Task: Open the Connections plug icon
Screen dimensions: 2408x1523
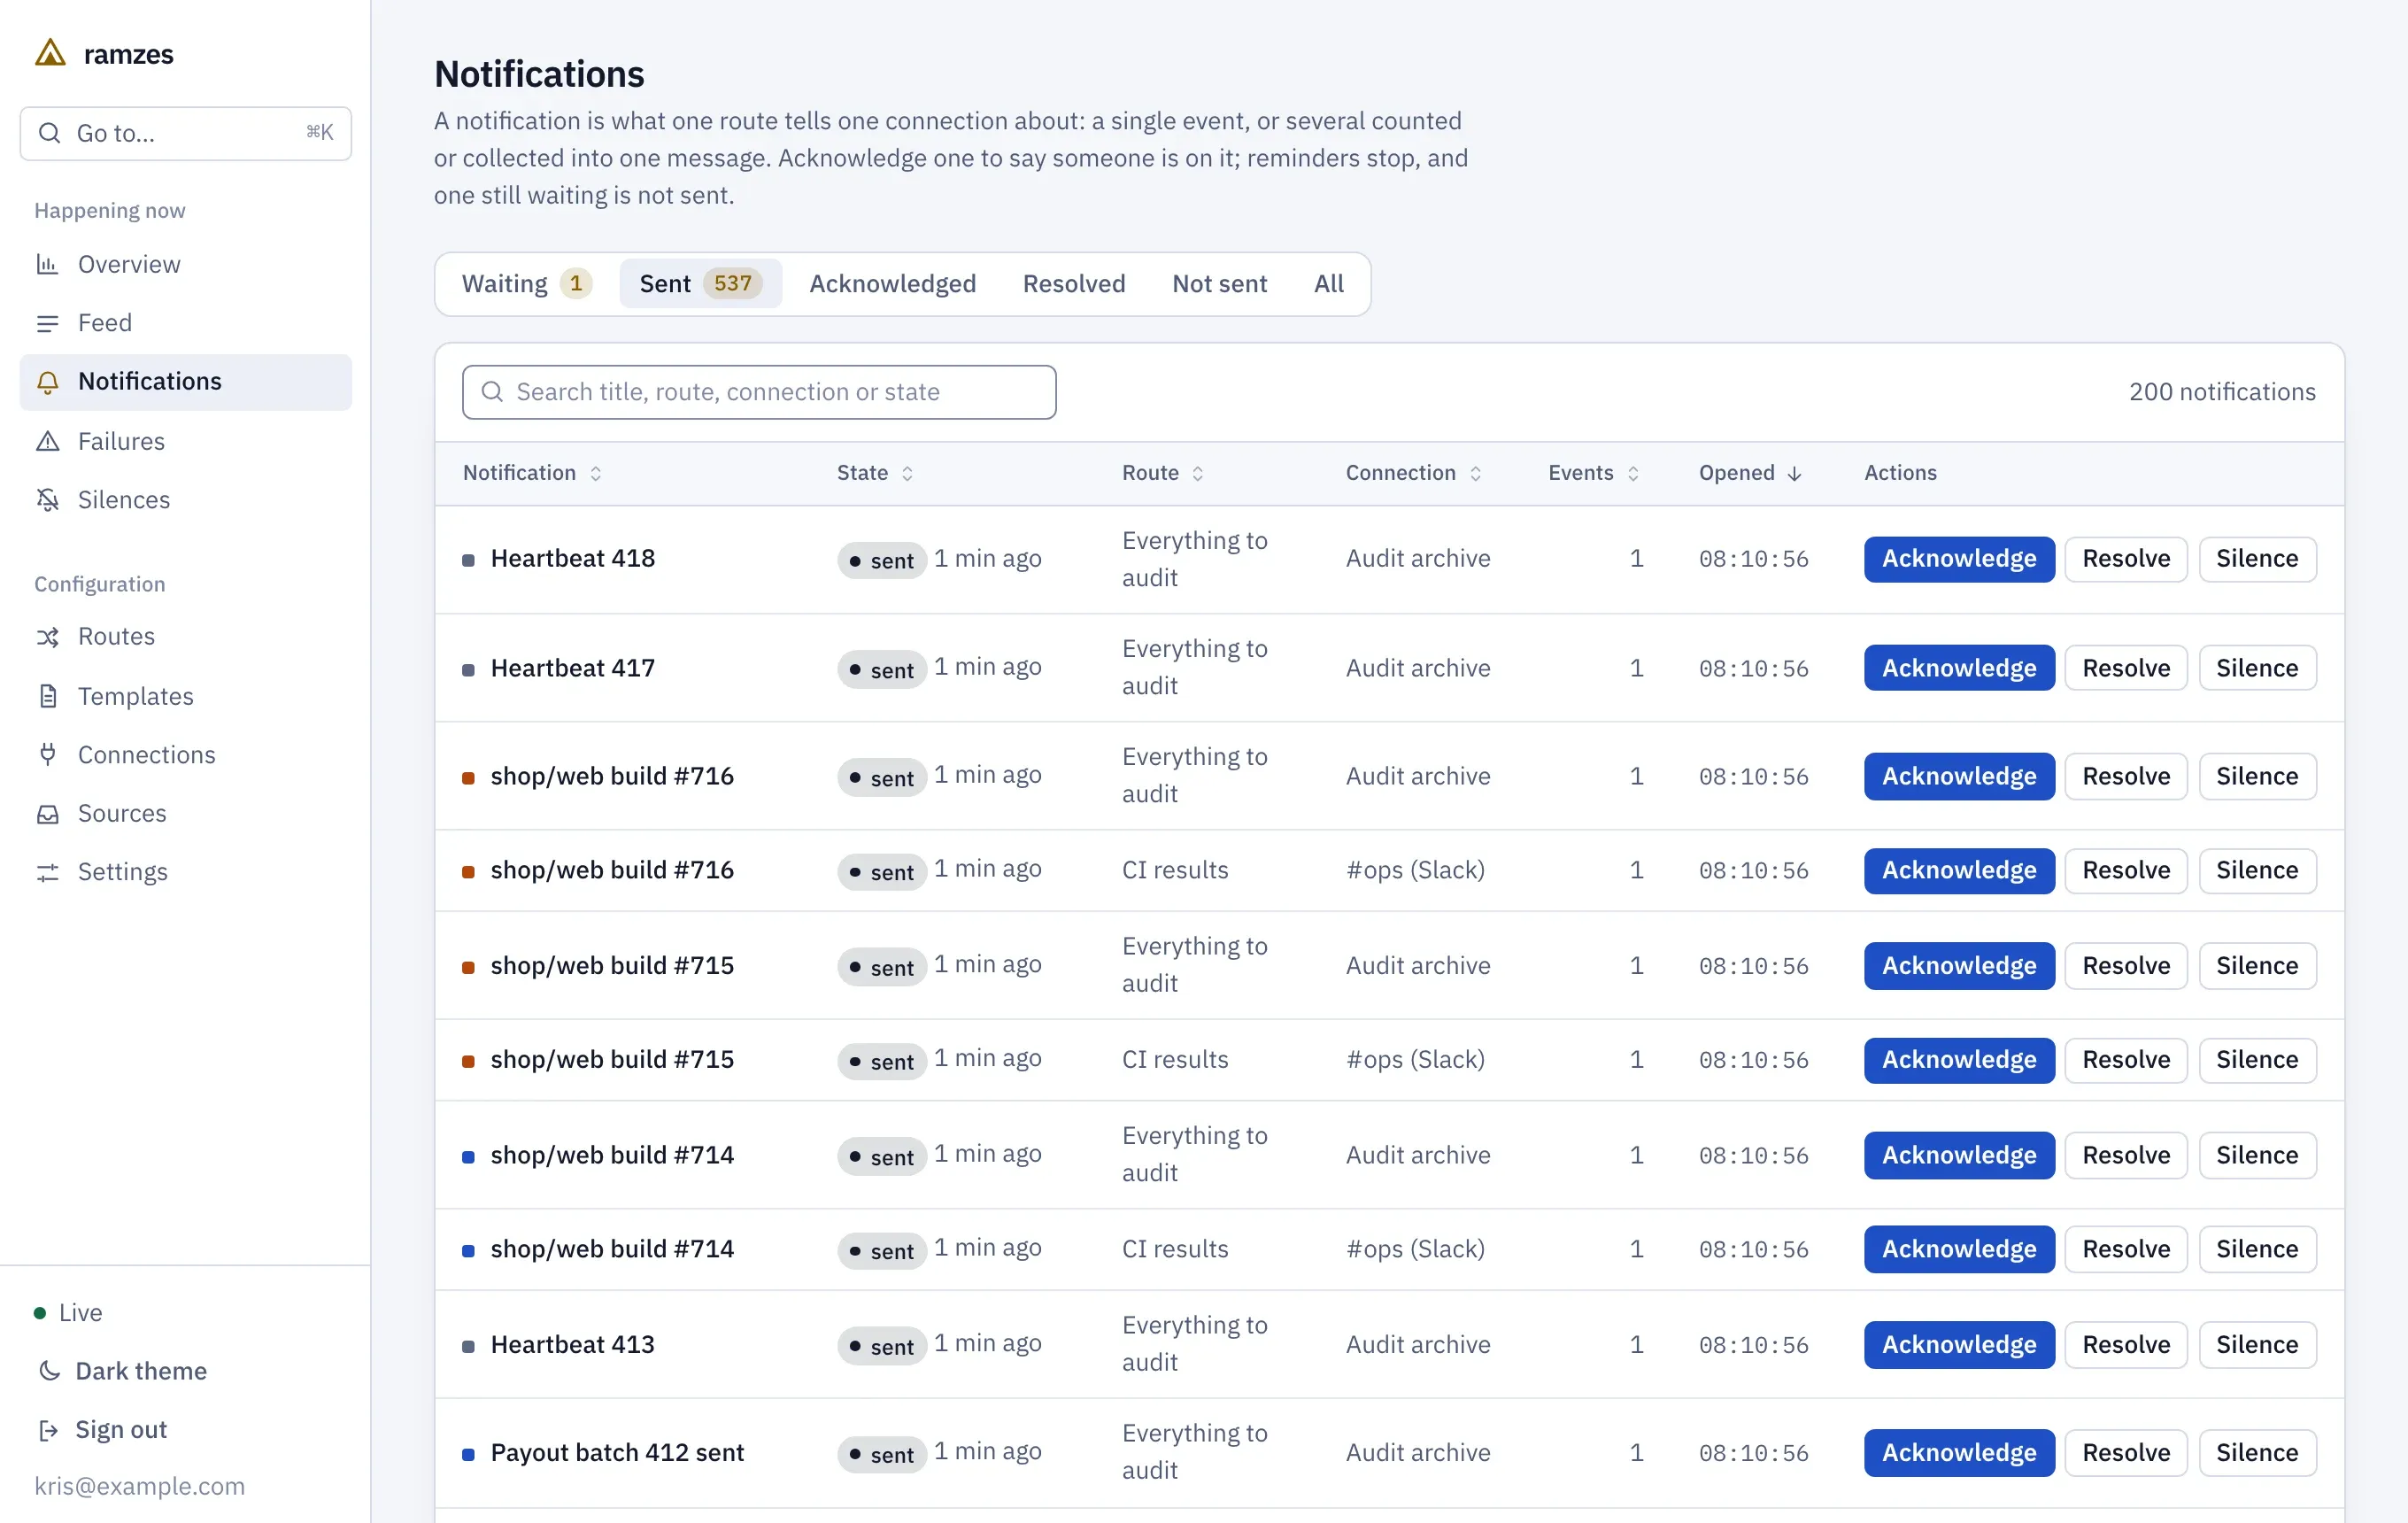Action: [47, 754]
